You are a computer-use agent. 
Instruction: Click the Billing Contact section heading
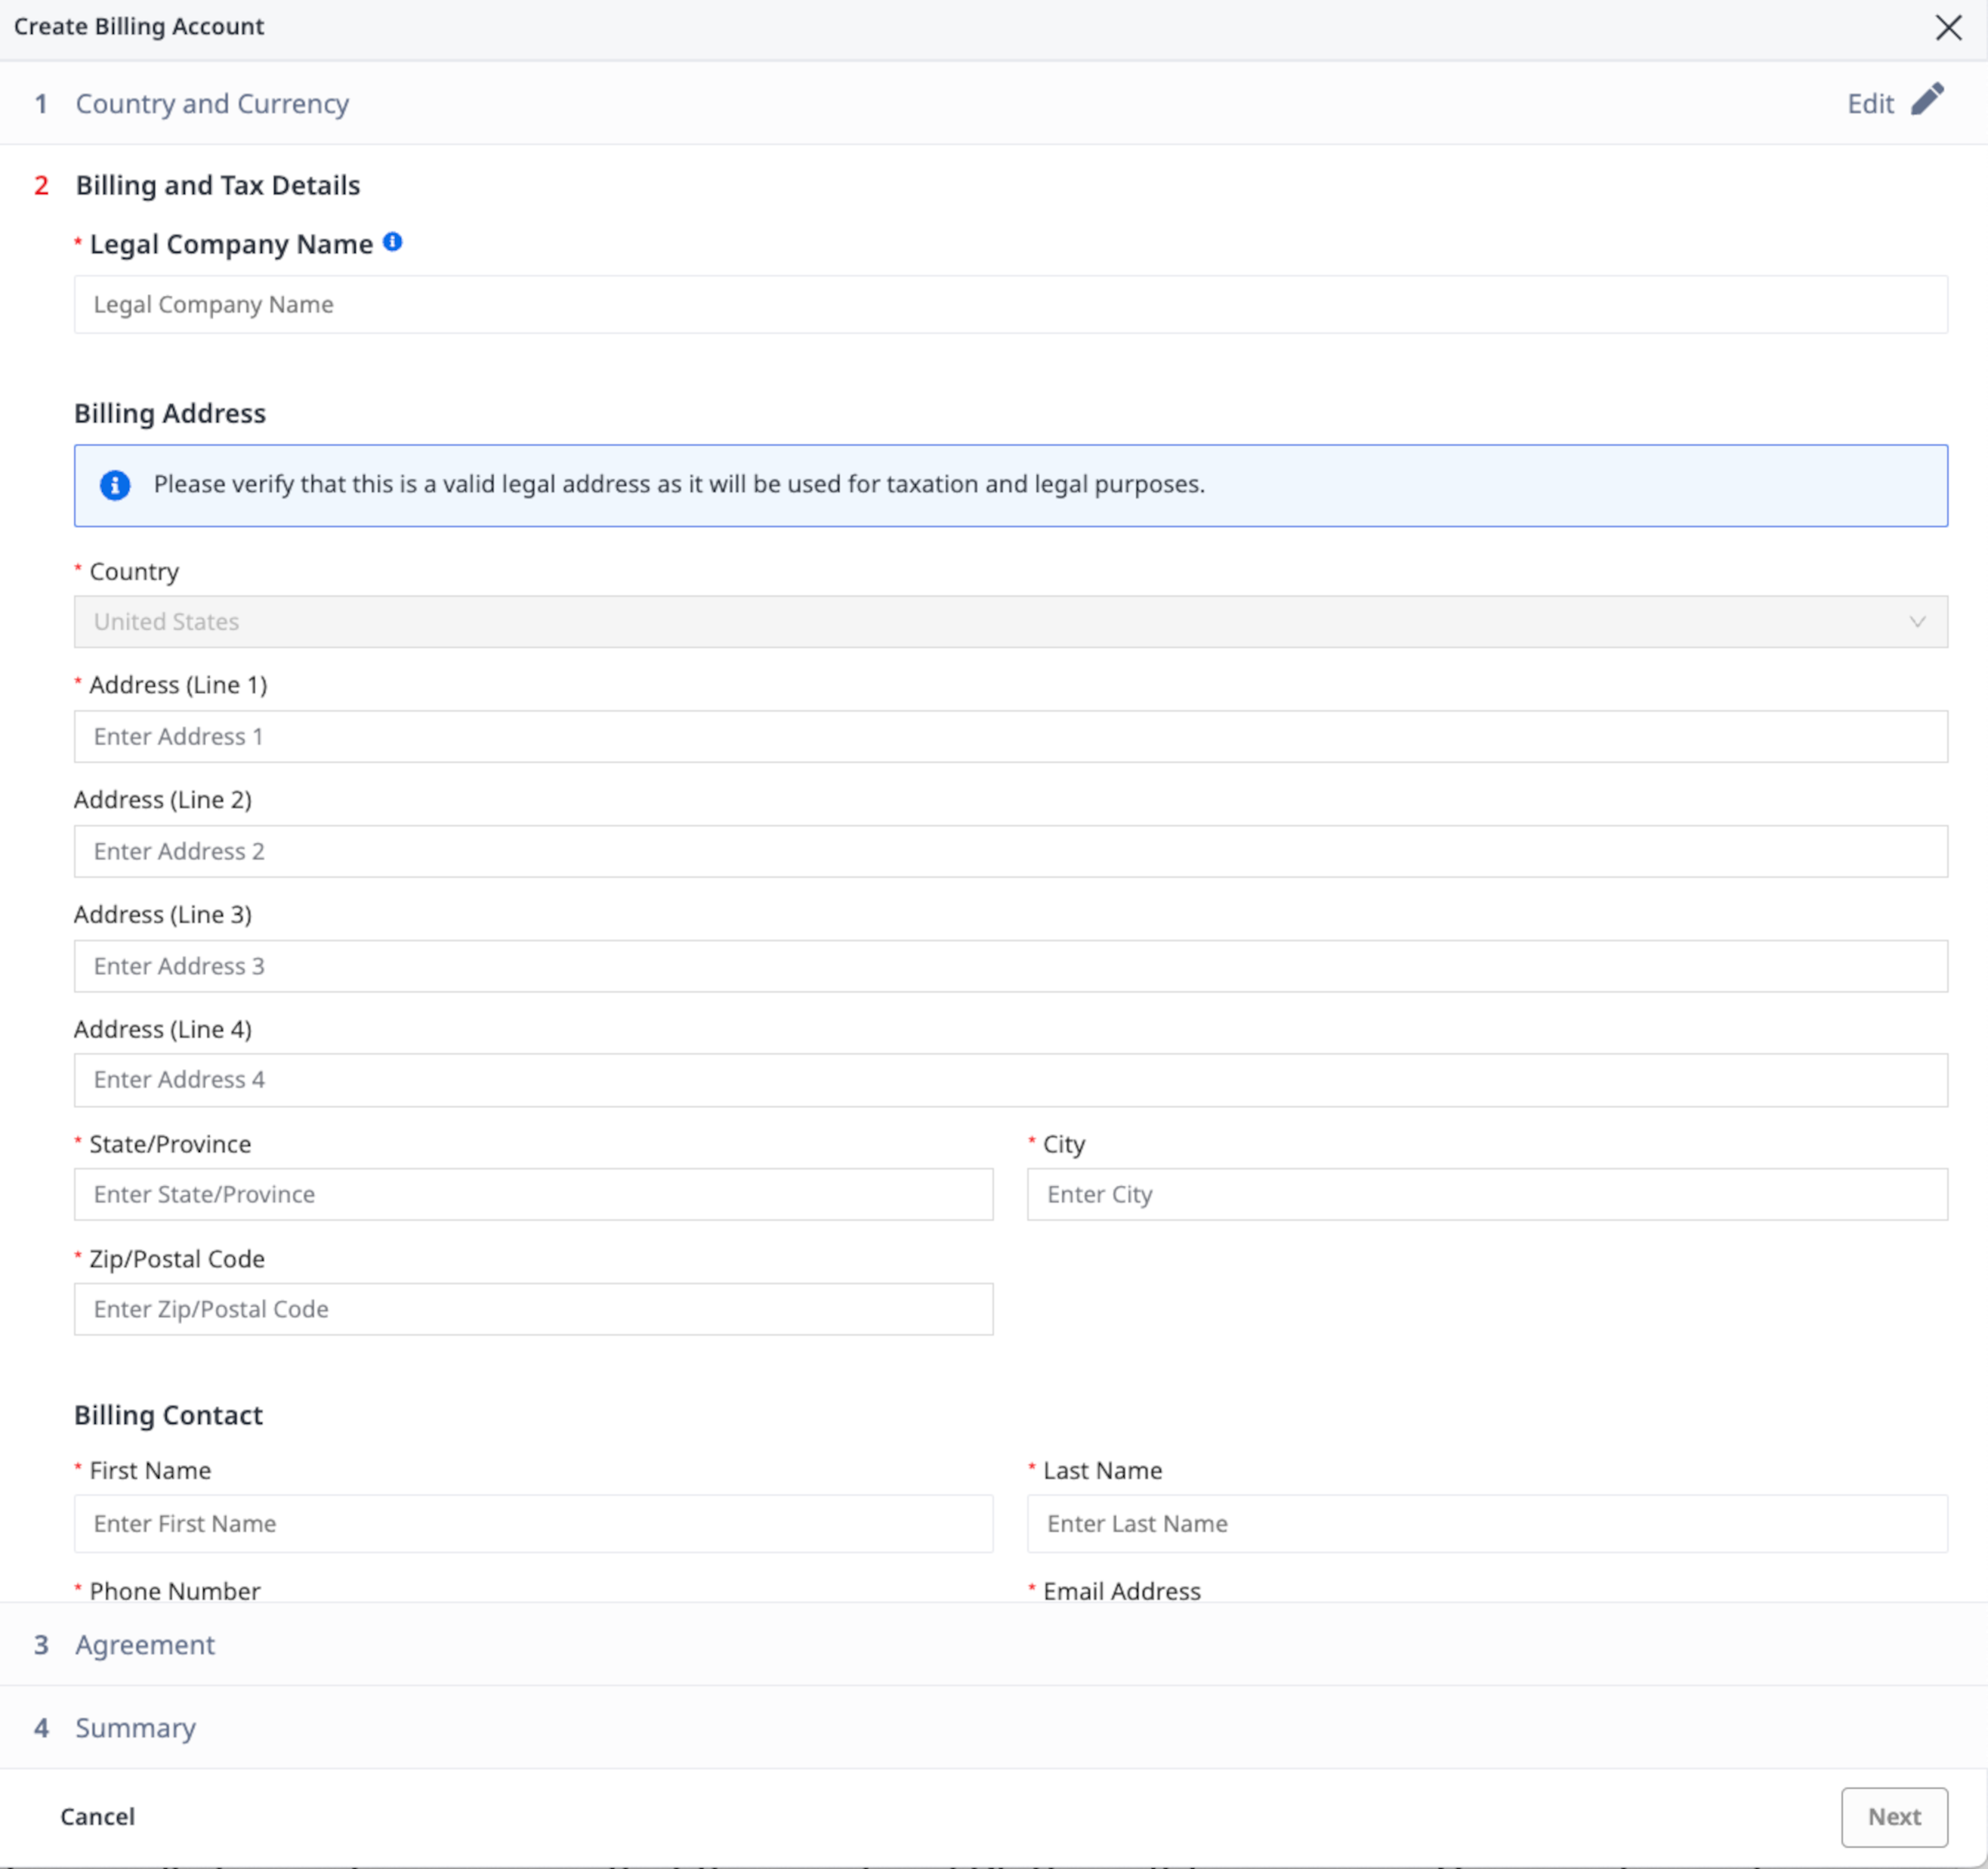pos(168,1416)
